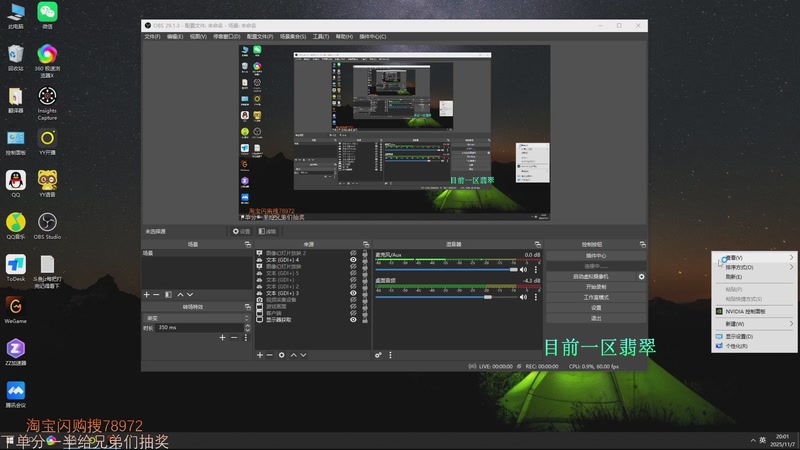Open the three-dot transition options menu in the Scene Transitions (转场特效) dock

(x=246, y=337)
